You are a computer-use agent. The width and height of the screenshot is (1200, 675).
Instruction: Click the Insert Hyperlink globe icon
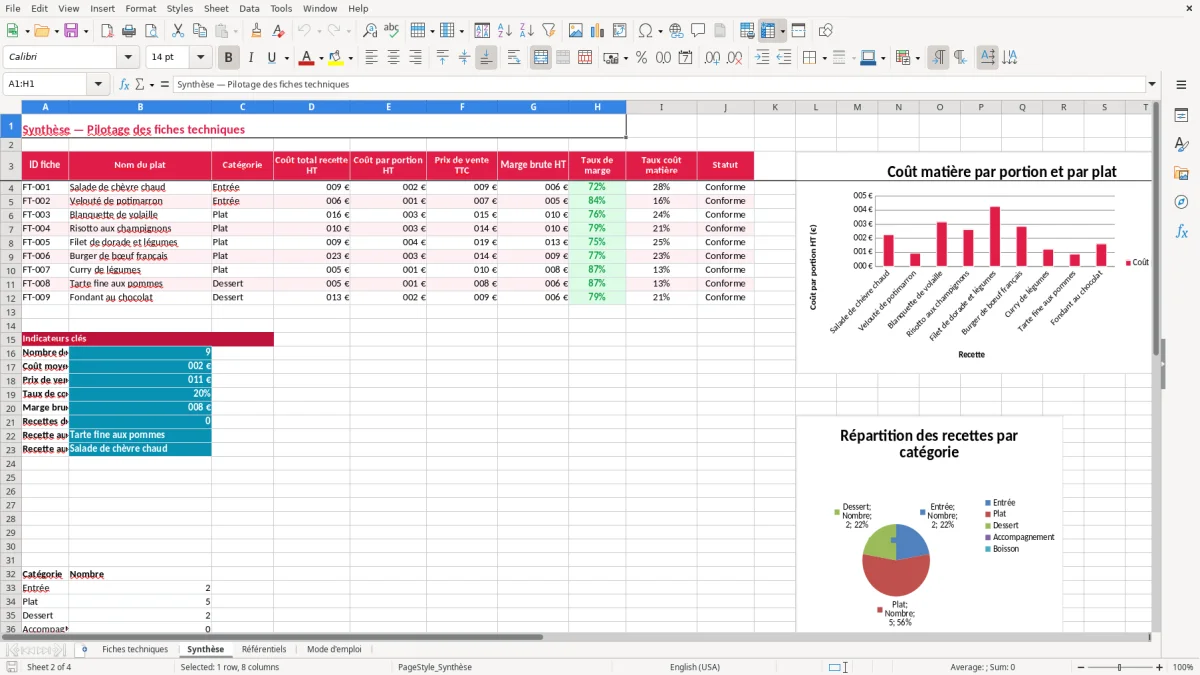coord(676,31)
